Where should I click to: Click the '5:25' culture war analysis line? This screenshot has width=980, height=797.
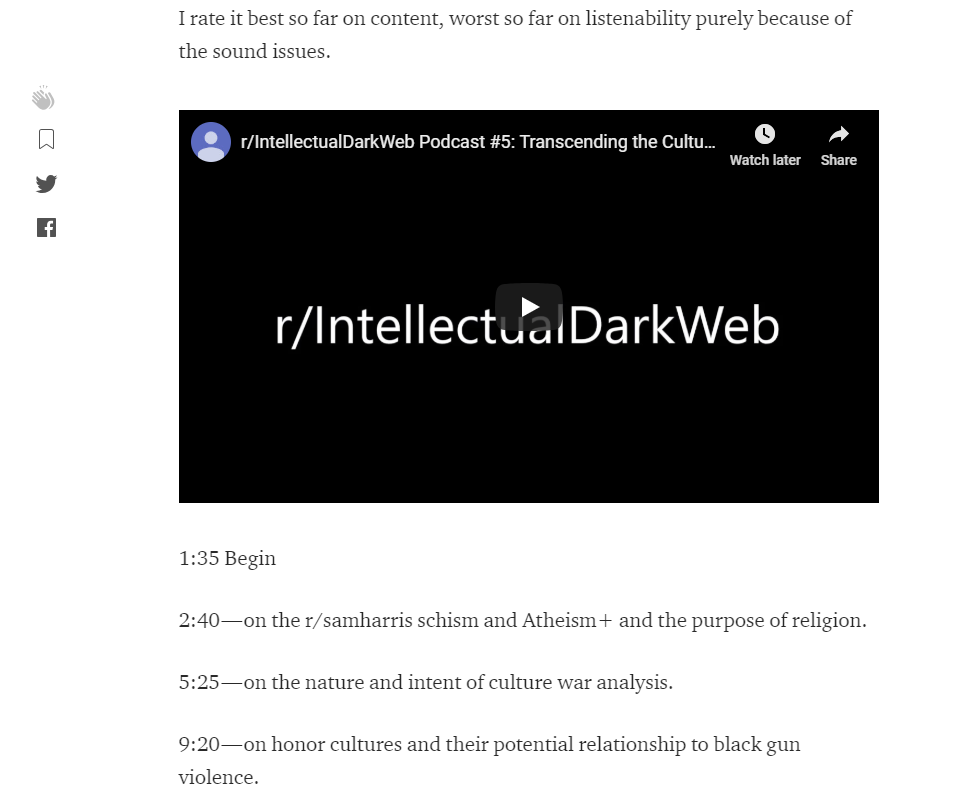(x=426, y=682)
